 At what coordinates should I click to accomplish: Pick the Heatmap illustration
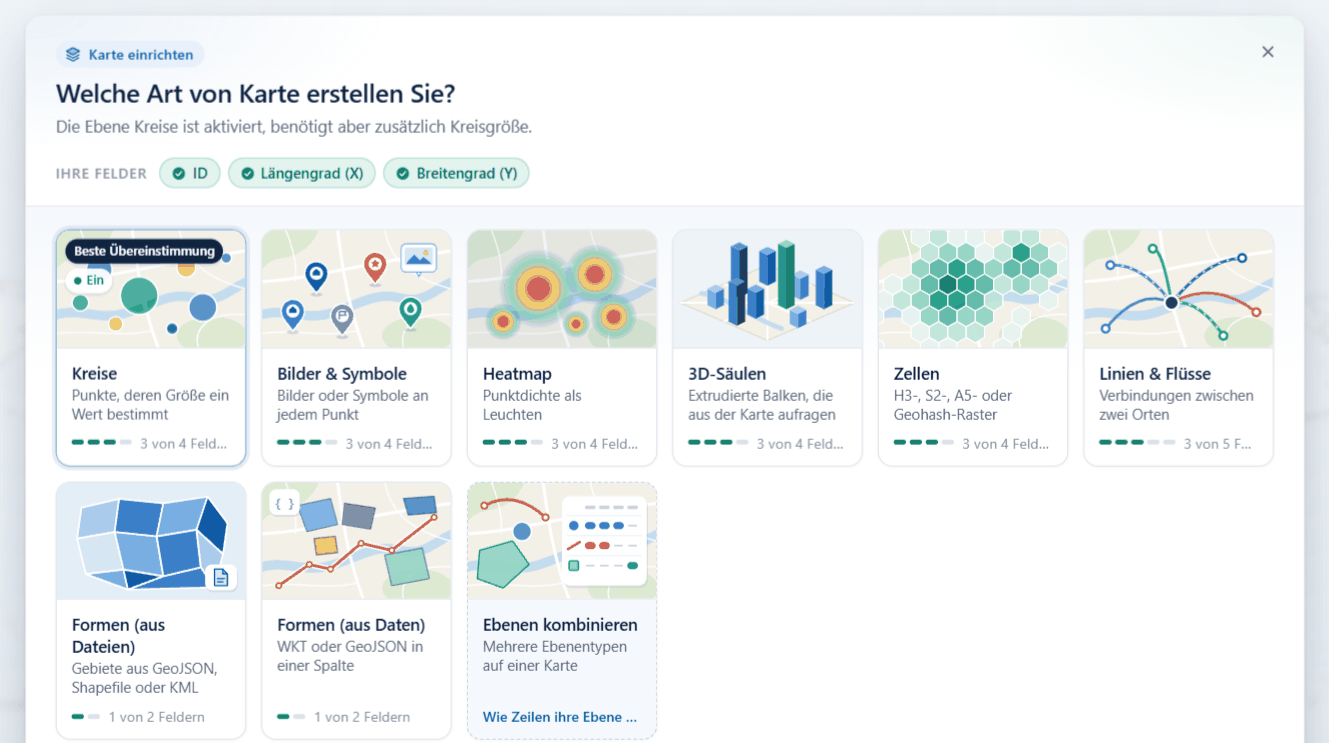562,289
